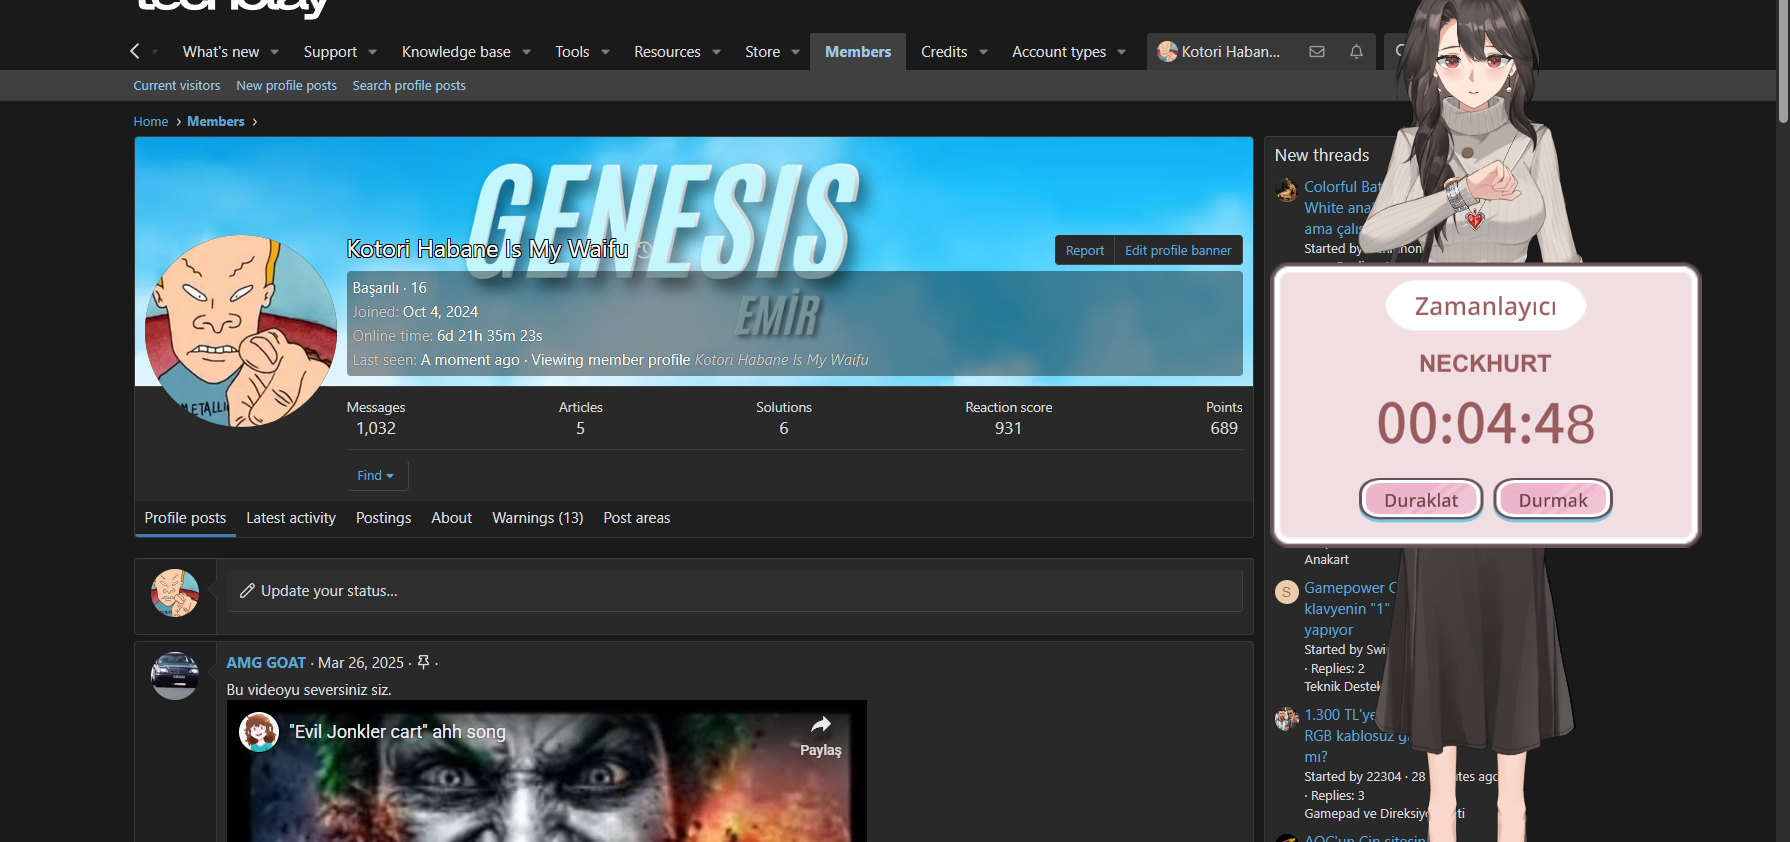Click the Current visitors link

(x=177, y=86)
